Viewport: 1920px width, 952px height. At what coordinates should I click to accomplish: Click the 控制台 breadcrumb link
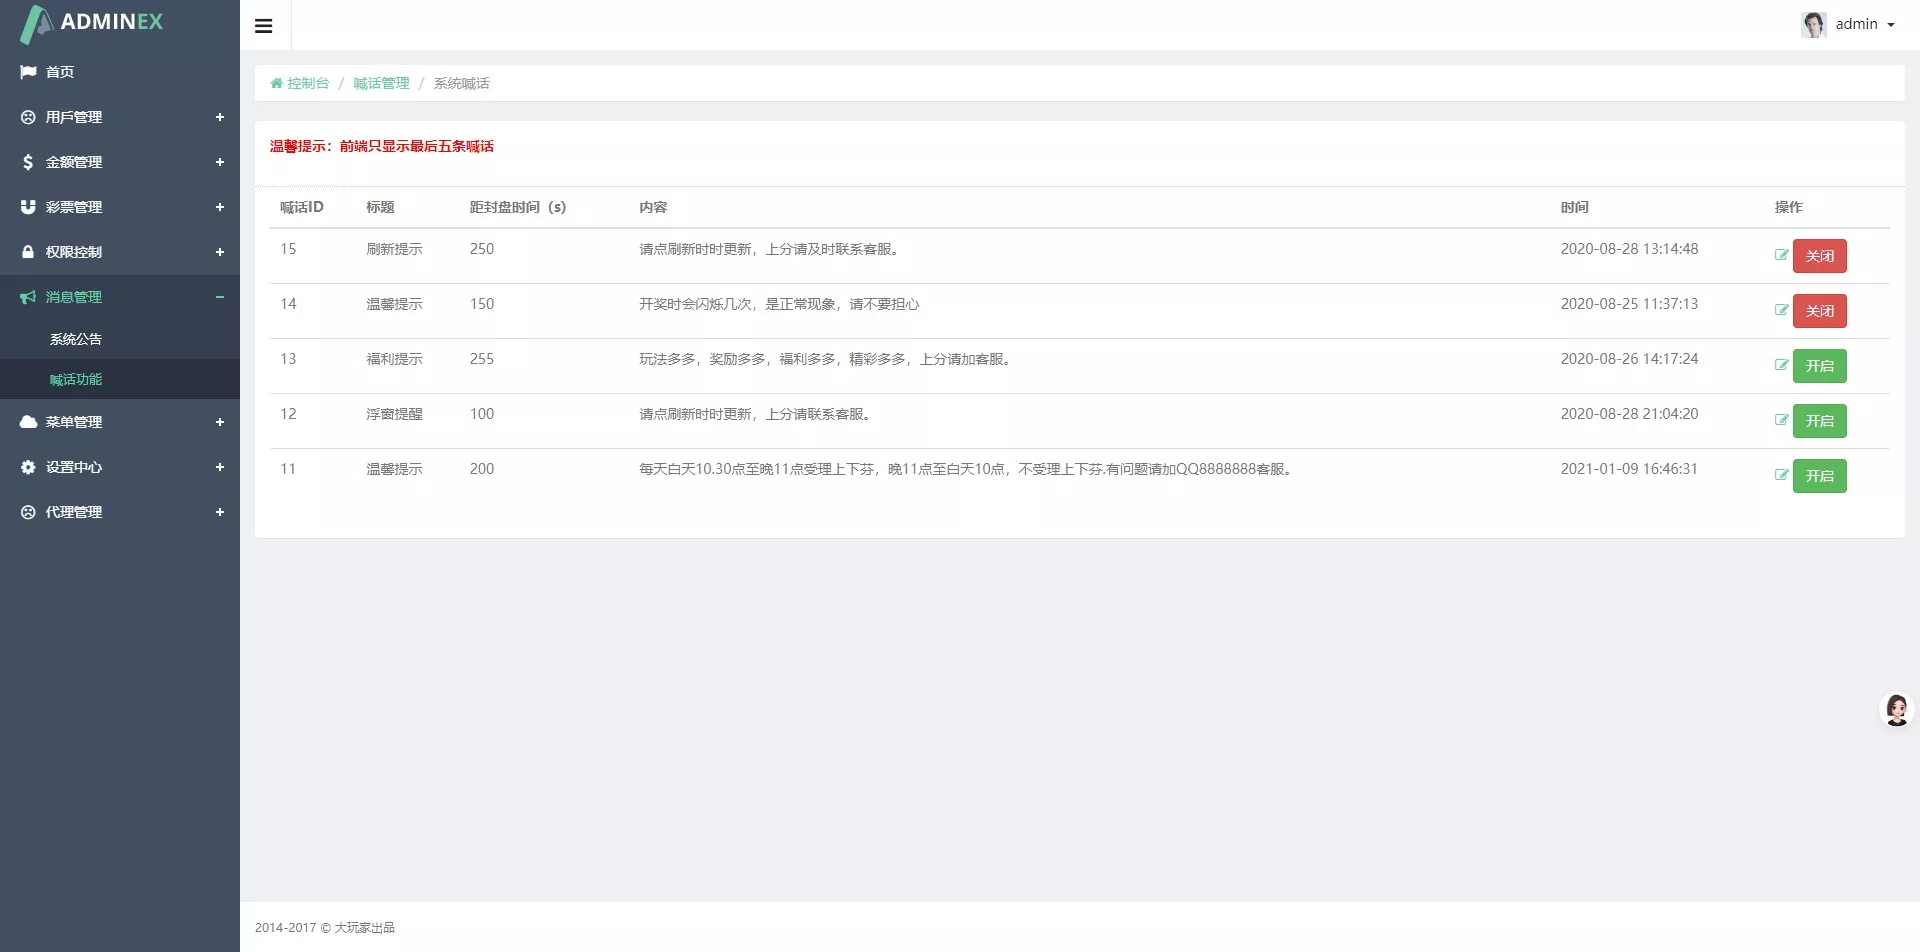(307, 83)
